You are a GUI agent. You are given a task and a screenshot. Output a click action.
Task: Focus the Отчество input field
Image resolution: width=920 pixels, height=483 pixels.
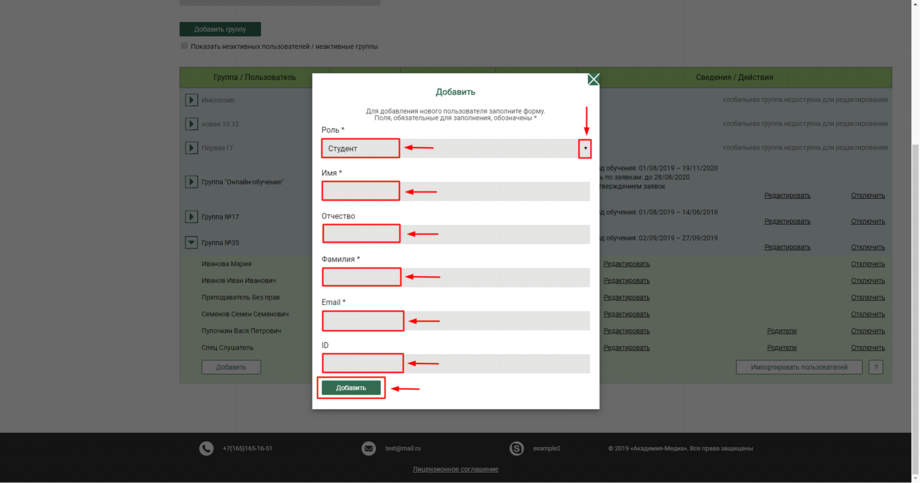point(455,234)
